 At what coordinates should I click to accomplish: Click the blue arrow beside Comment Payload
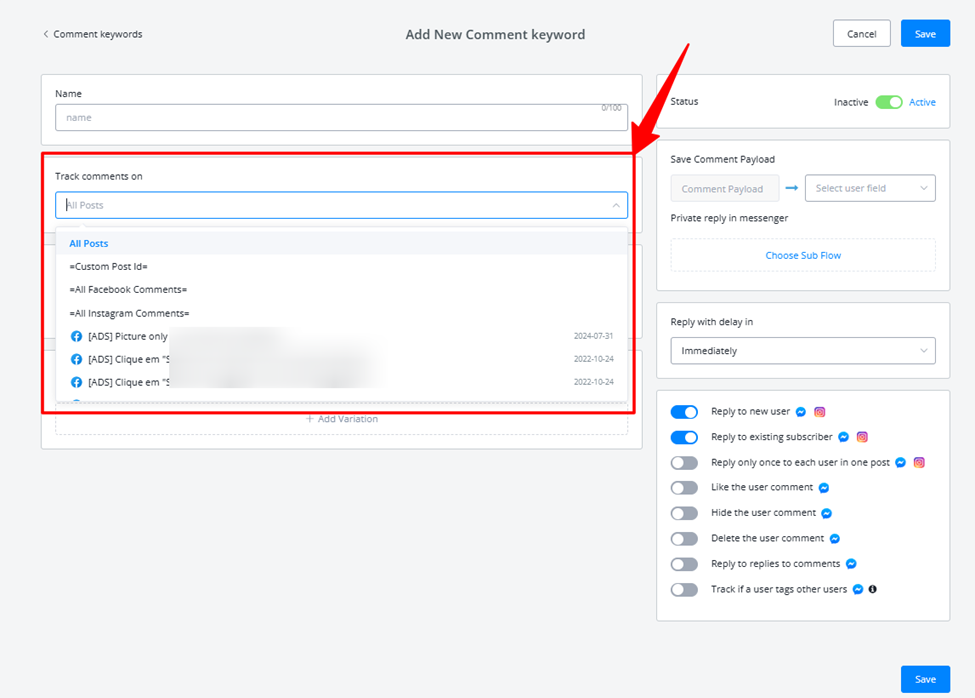[x=792, y=188]
